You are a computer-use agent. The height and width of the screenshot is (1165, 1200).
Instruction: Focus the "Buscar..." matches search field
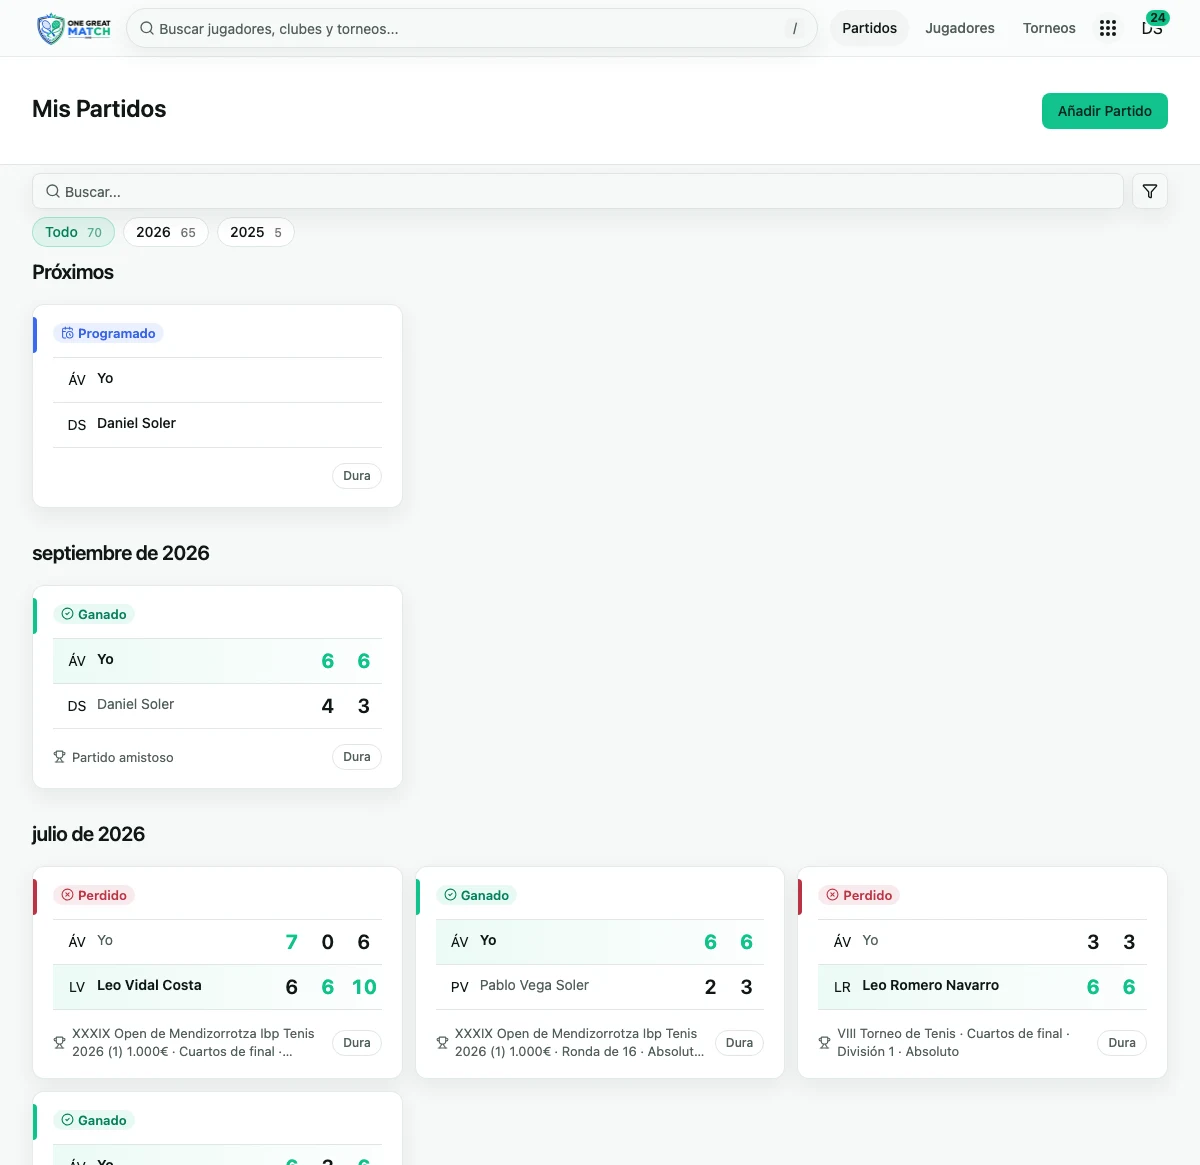[x=578, y=191]
